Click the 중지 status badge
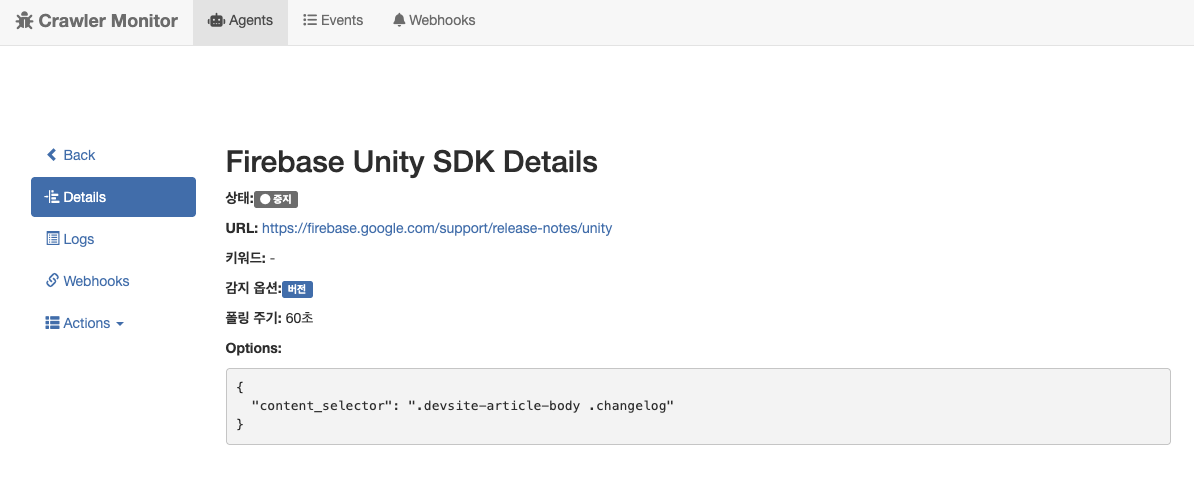This screenshot has height=490, width=1194. point(276,199)
